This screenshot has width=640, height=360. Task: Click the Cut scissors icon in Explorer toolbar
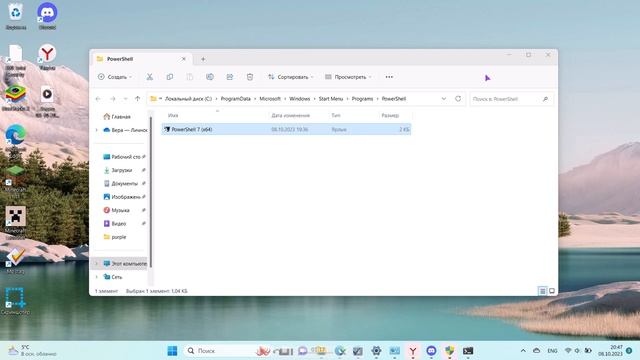(x=150, y=77)
